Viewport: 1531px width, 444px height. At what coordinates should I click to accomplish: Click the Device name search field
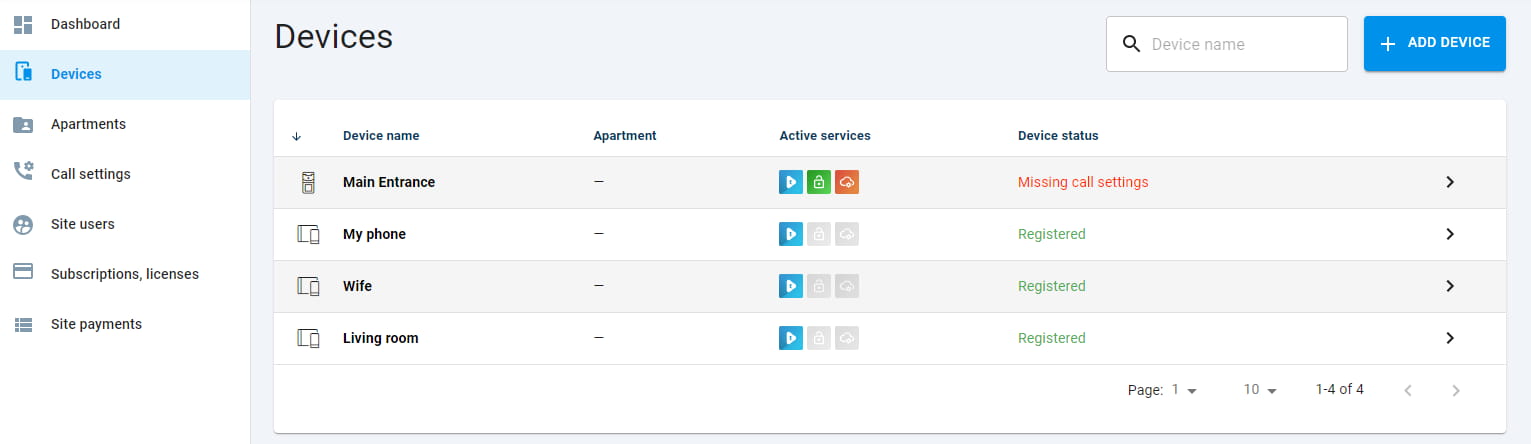click(1227, 44)
